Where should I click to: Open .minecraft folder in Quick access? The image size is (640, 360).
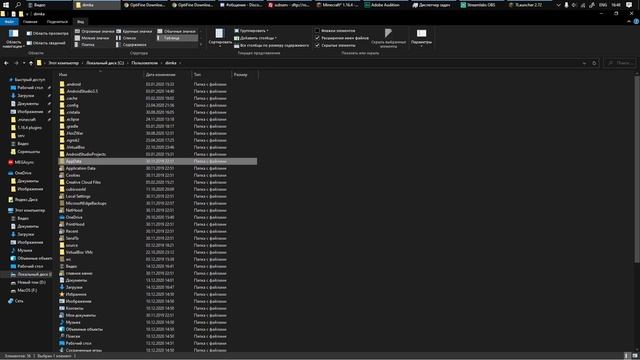tap(24, 120)
